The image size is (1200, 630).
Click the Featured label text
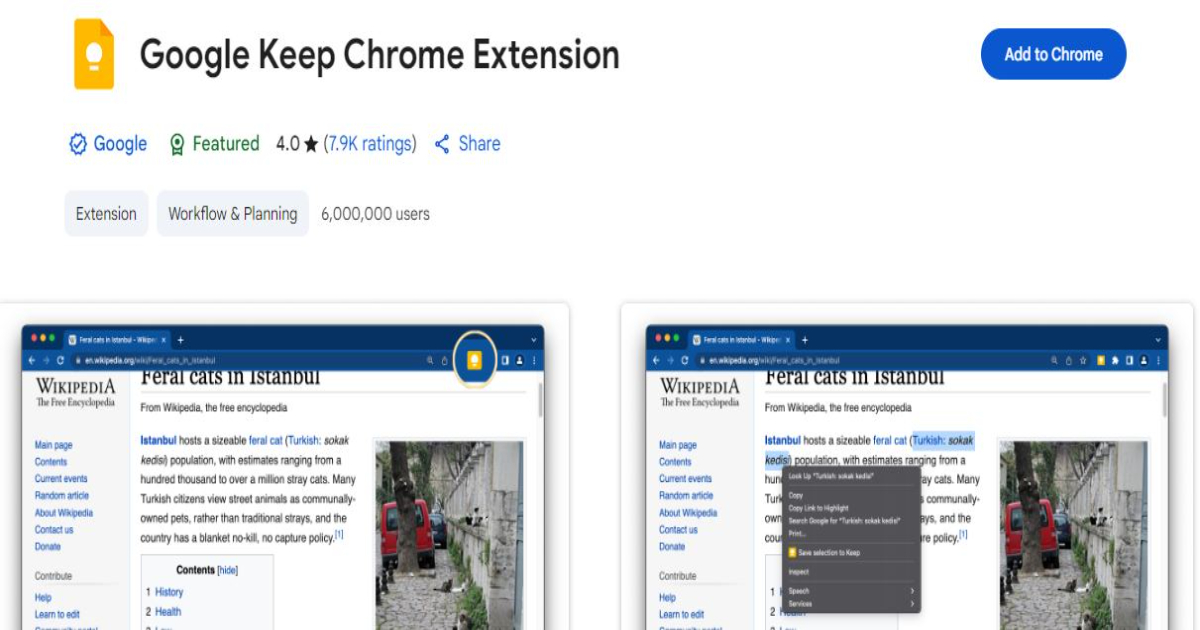tap(226, 144)
